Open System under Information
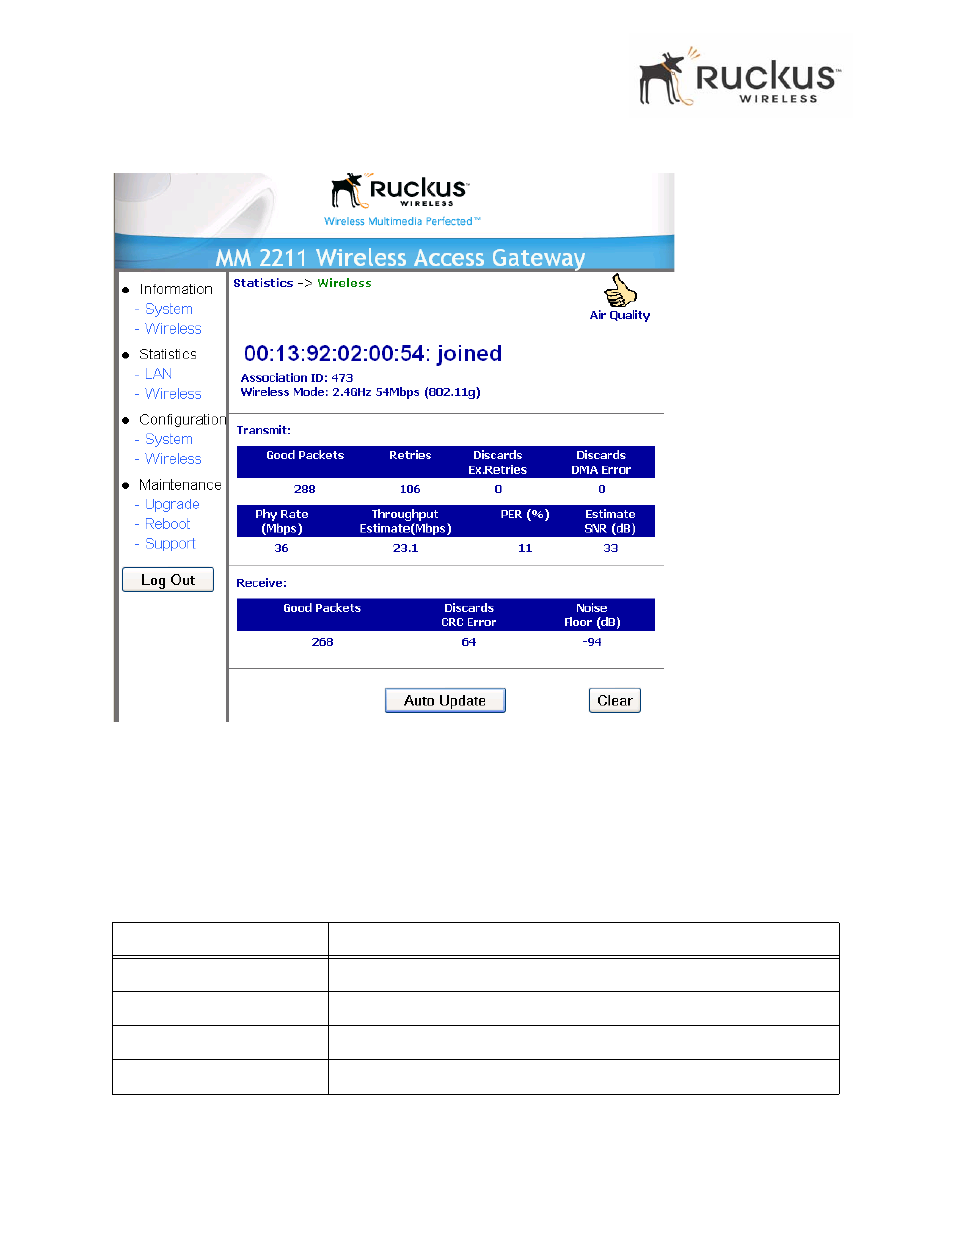Screen dimensions: 954x1235 tap(168, 309)
